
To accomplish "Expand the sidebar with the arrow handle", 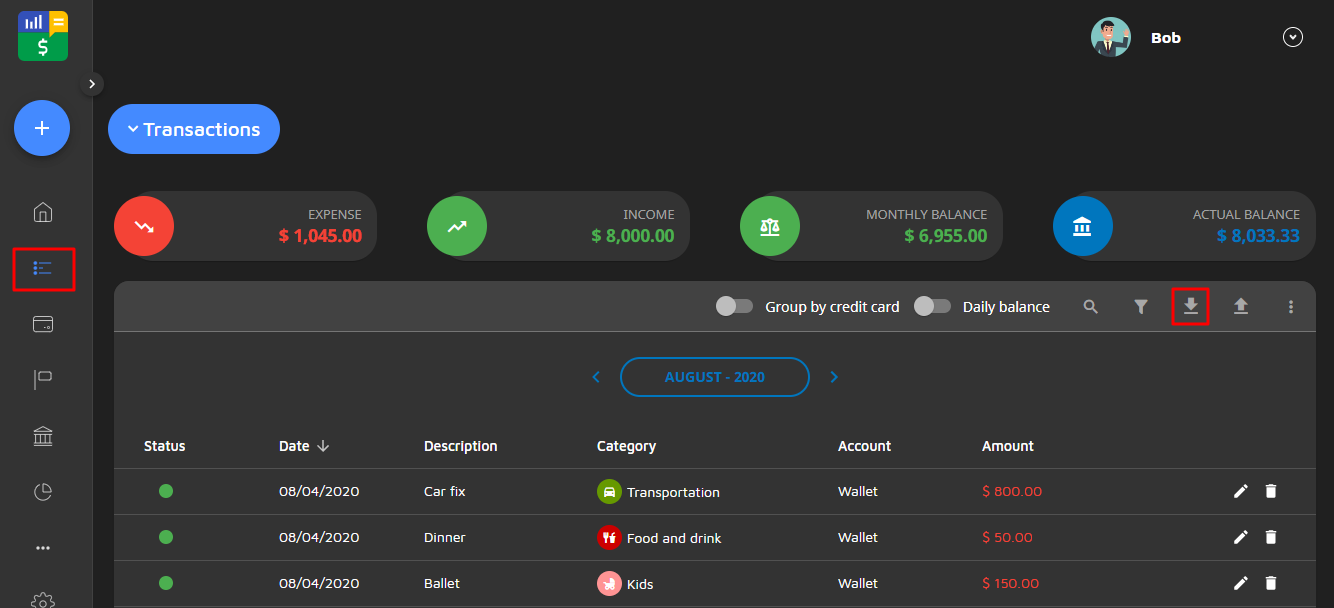I will (92, 84).
